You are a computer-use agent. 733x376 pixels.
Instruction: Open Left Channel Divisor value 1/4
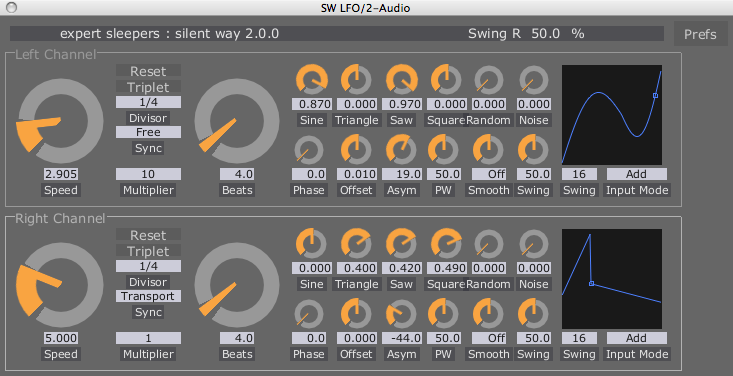click(x=148, y=102)
